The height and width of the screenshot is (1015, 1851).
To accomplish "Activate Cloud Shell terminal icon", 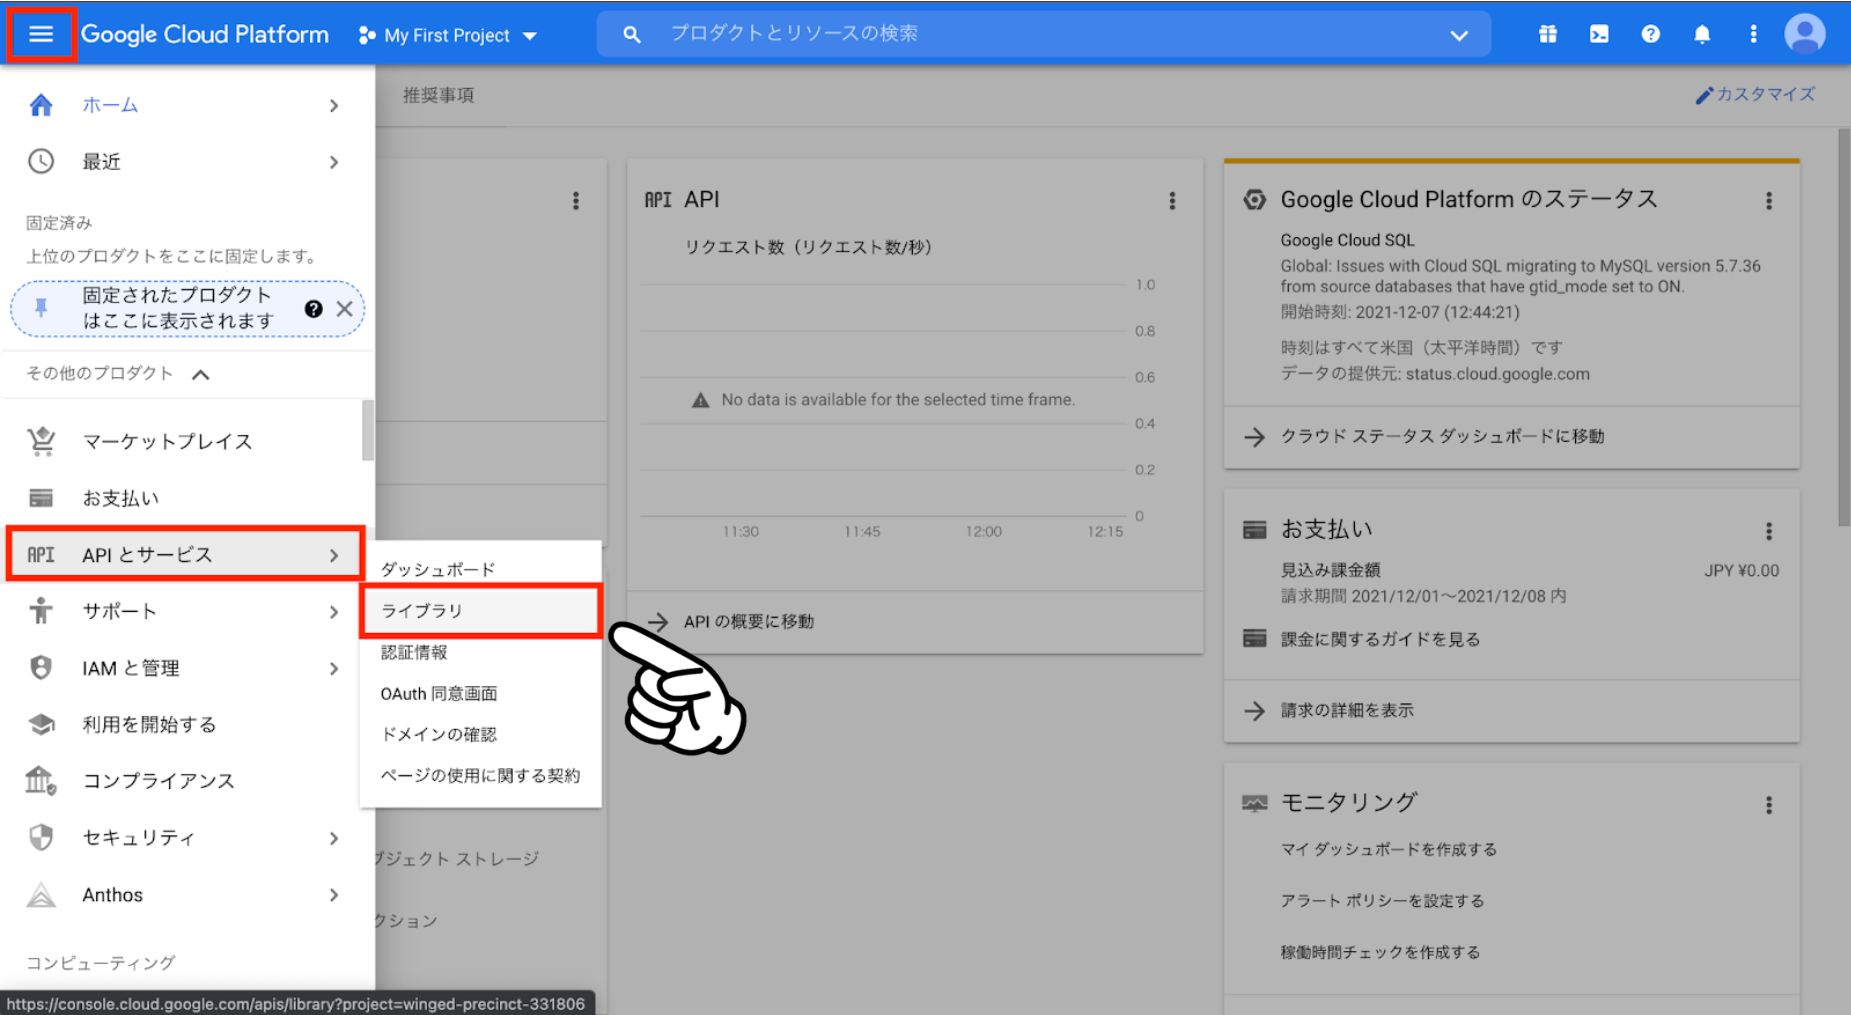I will click(1599, 34).
